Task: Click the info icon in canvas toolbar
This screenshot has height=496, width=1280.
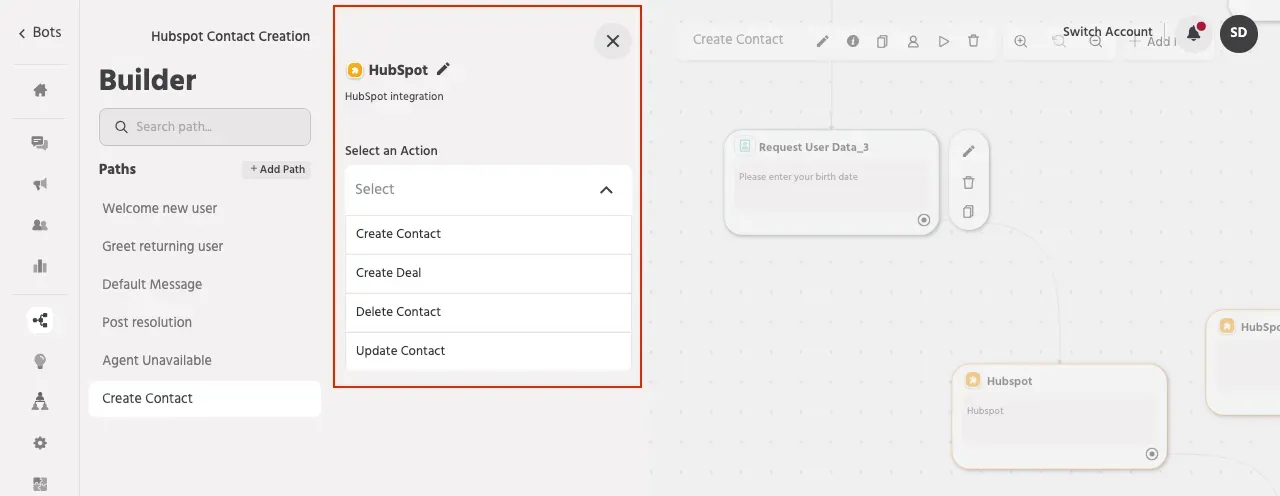Action: [853, 41]
